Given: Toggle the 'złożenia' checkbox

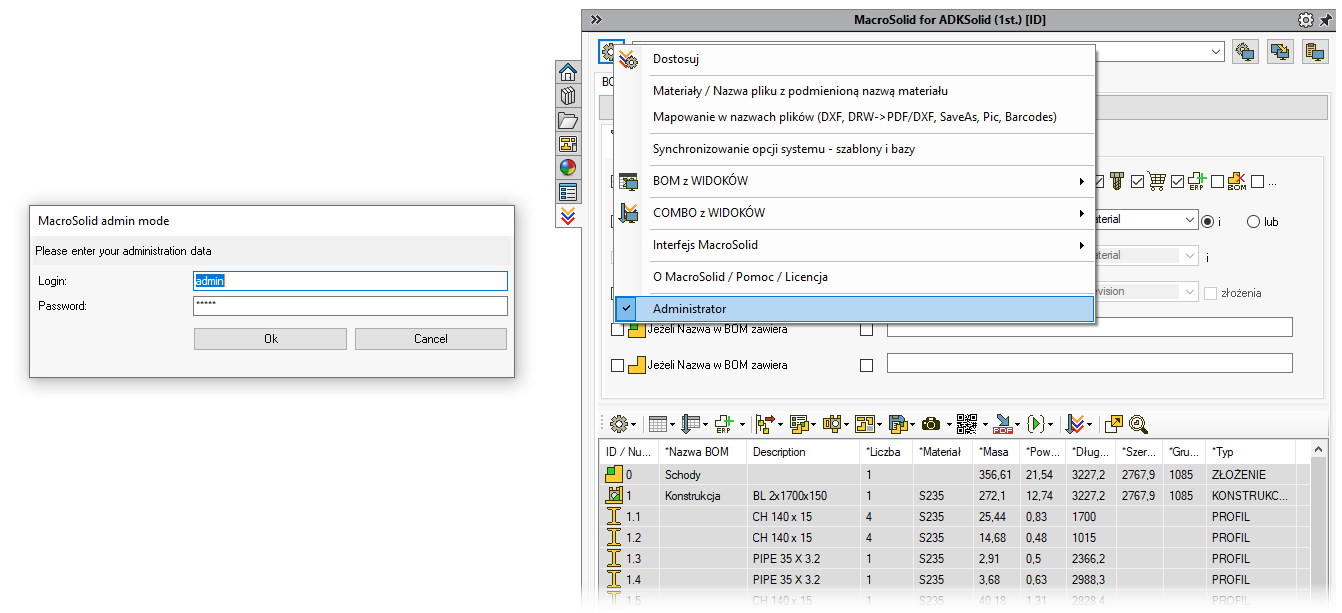Looking at the screenshot, I should (1210, 293).
